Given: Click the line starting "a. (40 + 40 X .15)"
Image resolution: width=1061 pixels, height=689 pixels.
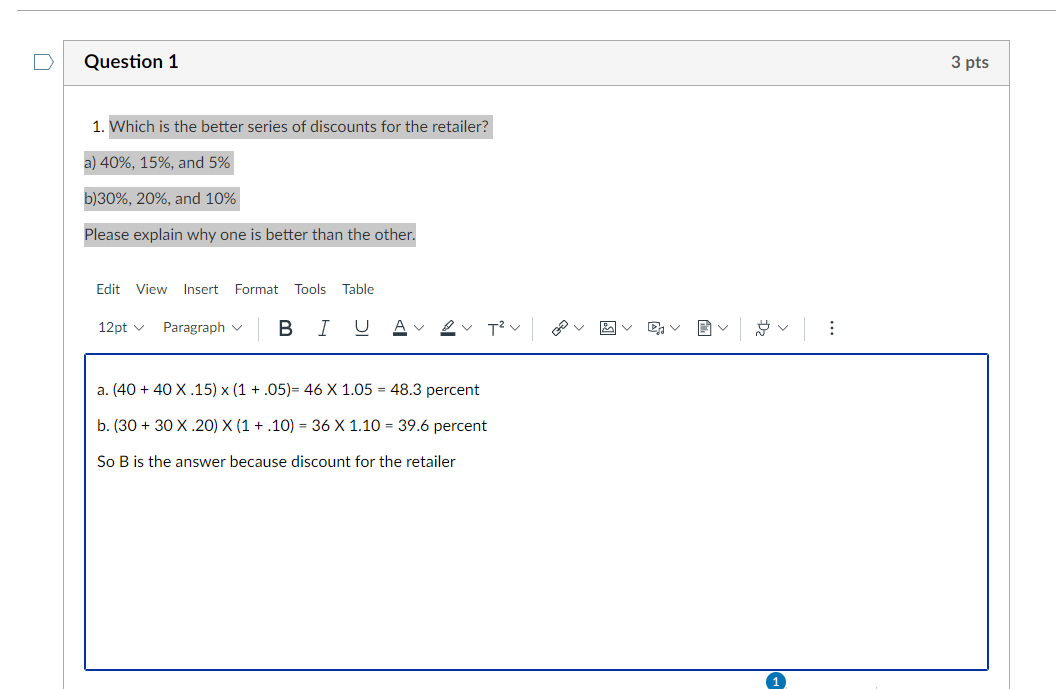Looking at the screenshot, I should point(288,390).
